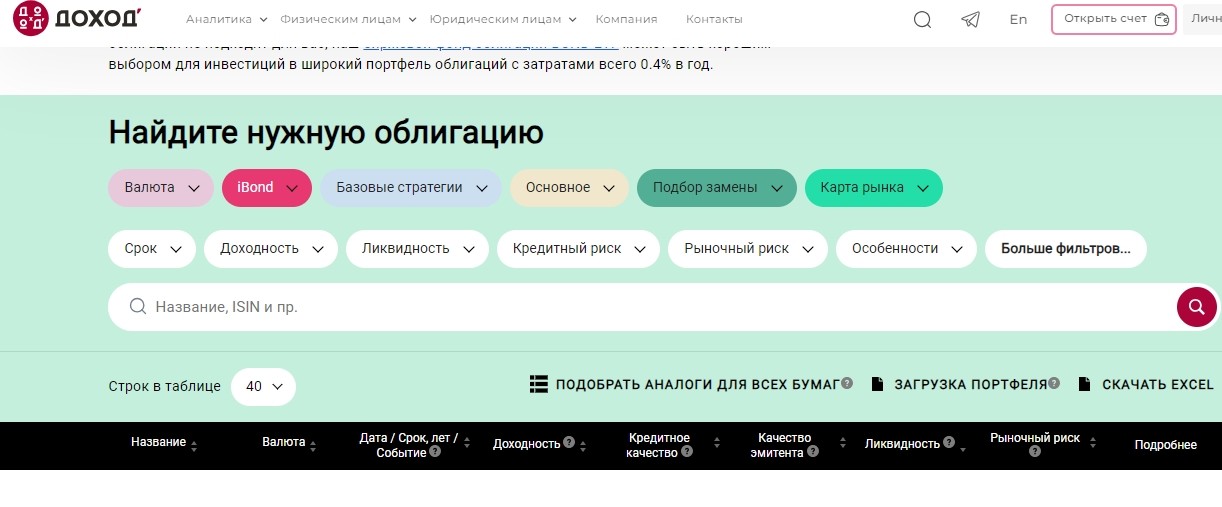Sort by Качество эмитента column arrows
The height and width of the screenshot is (507, 1222).
[842, 444]
